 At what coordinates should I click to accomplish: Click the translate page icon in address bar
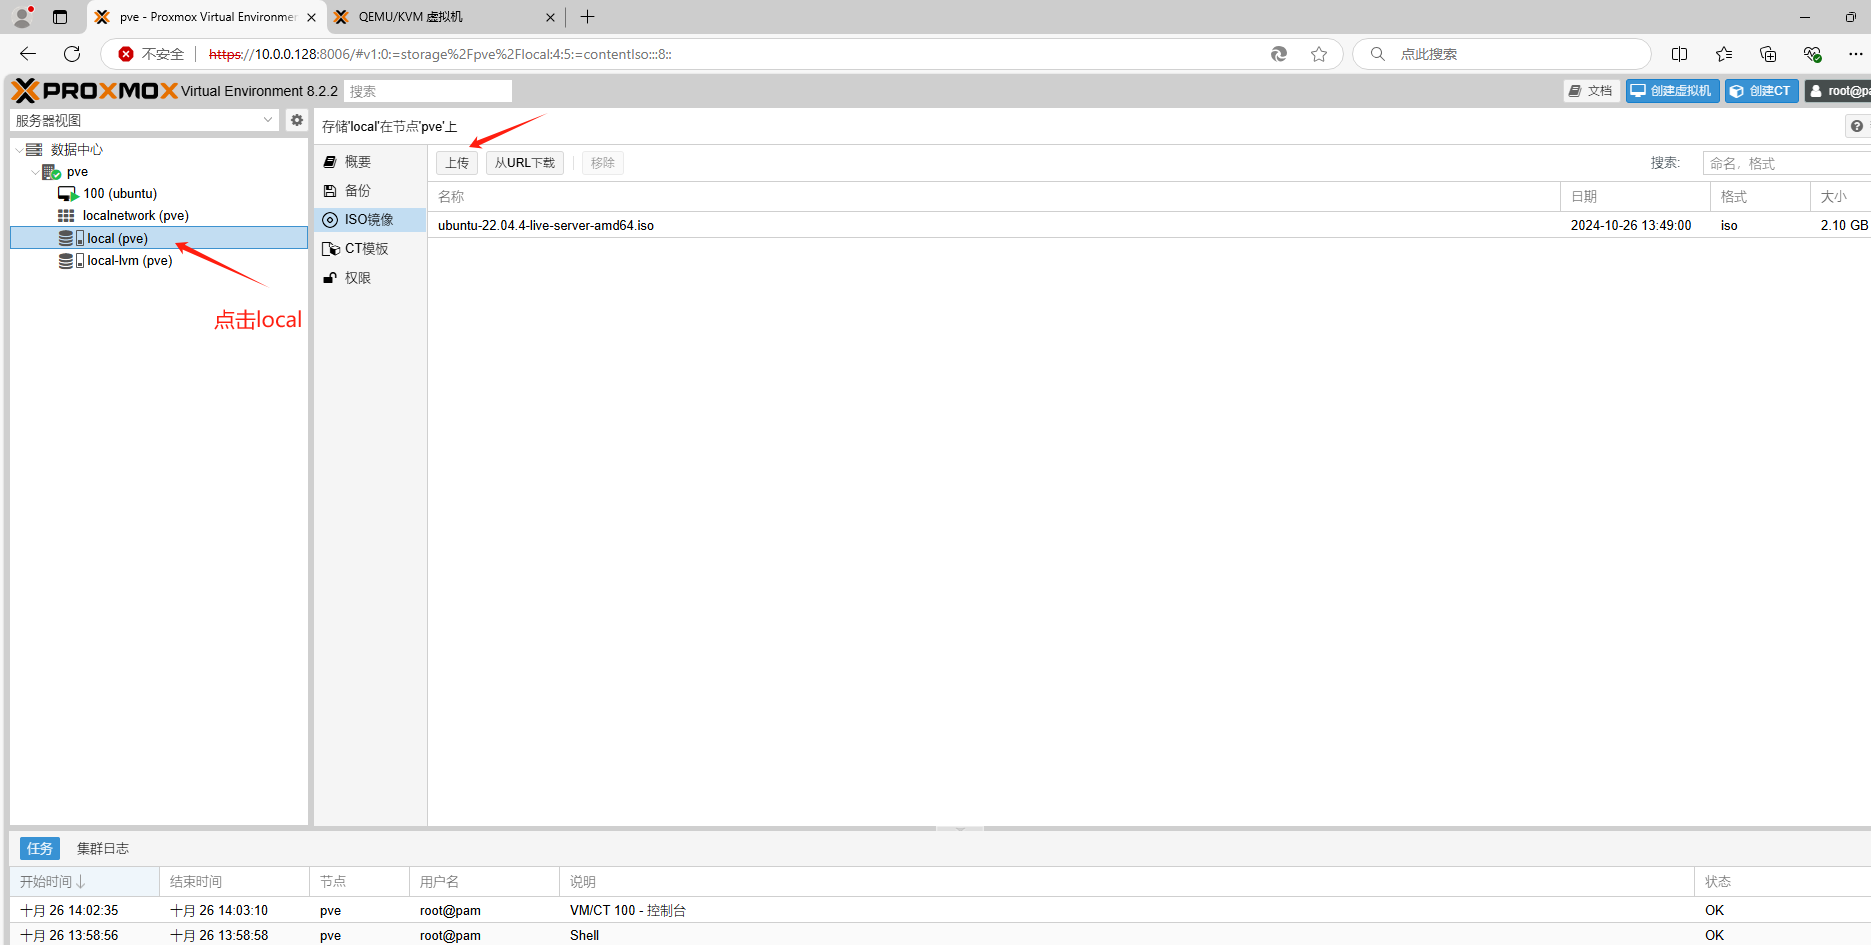(1279, 54)
